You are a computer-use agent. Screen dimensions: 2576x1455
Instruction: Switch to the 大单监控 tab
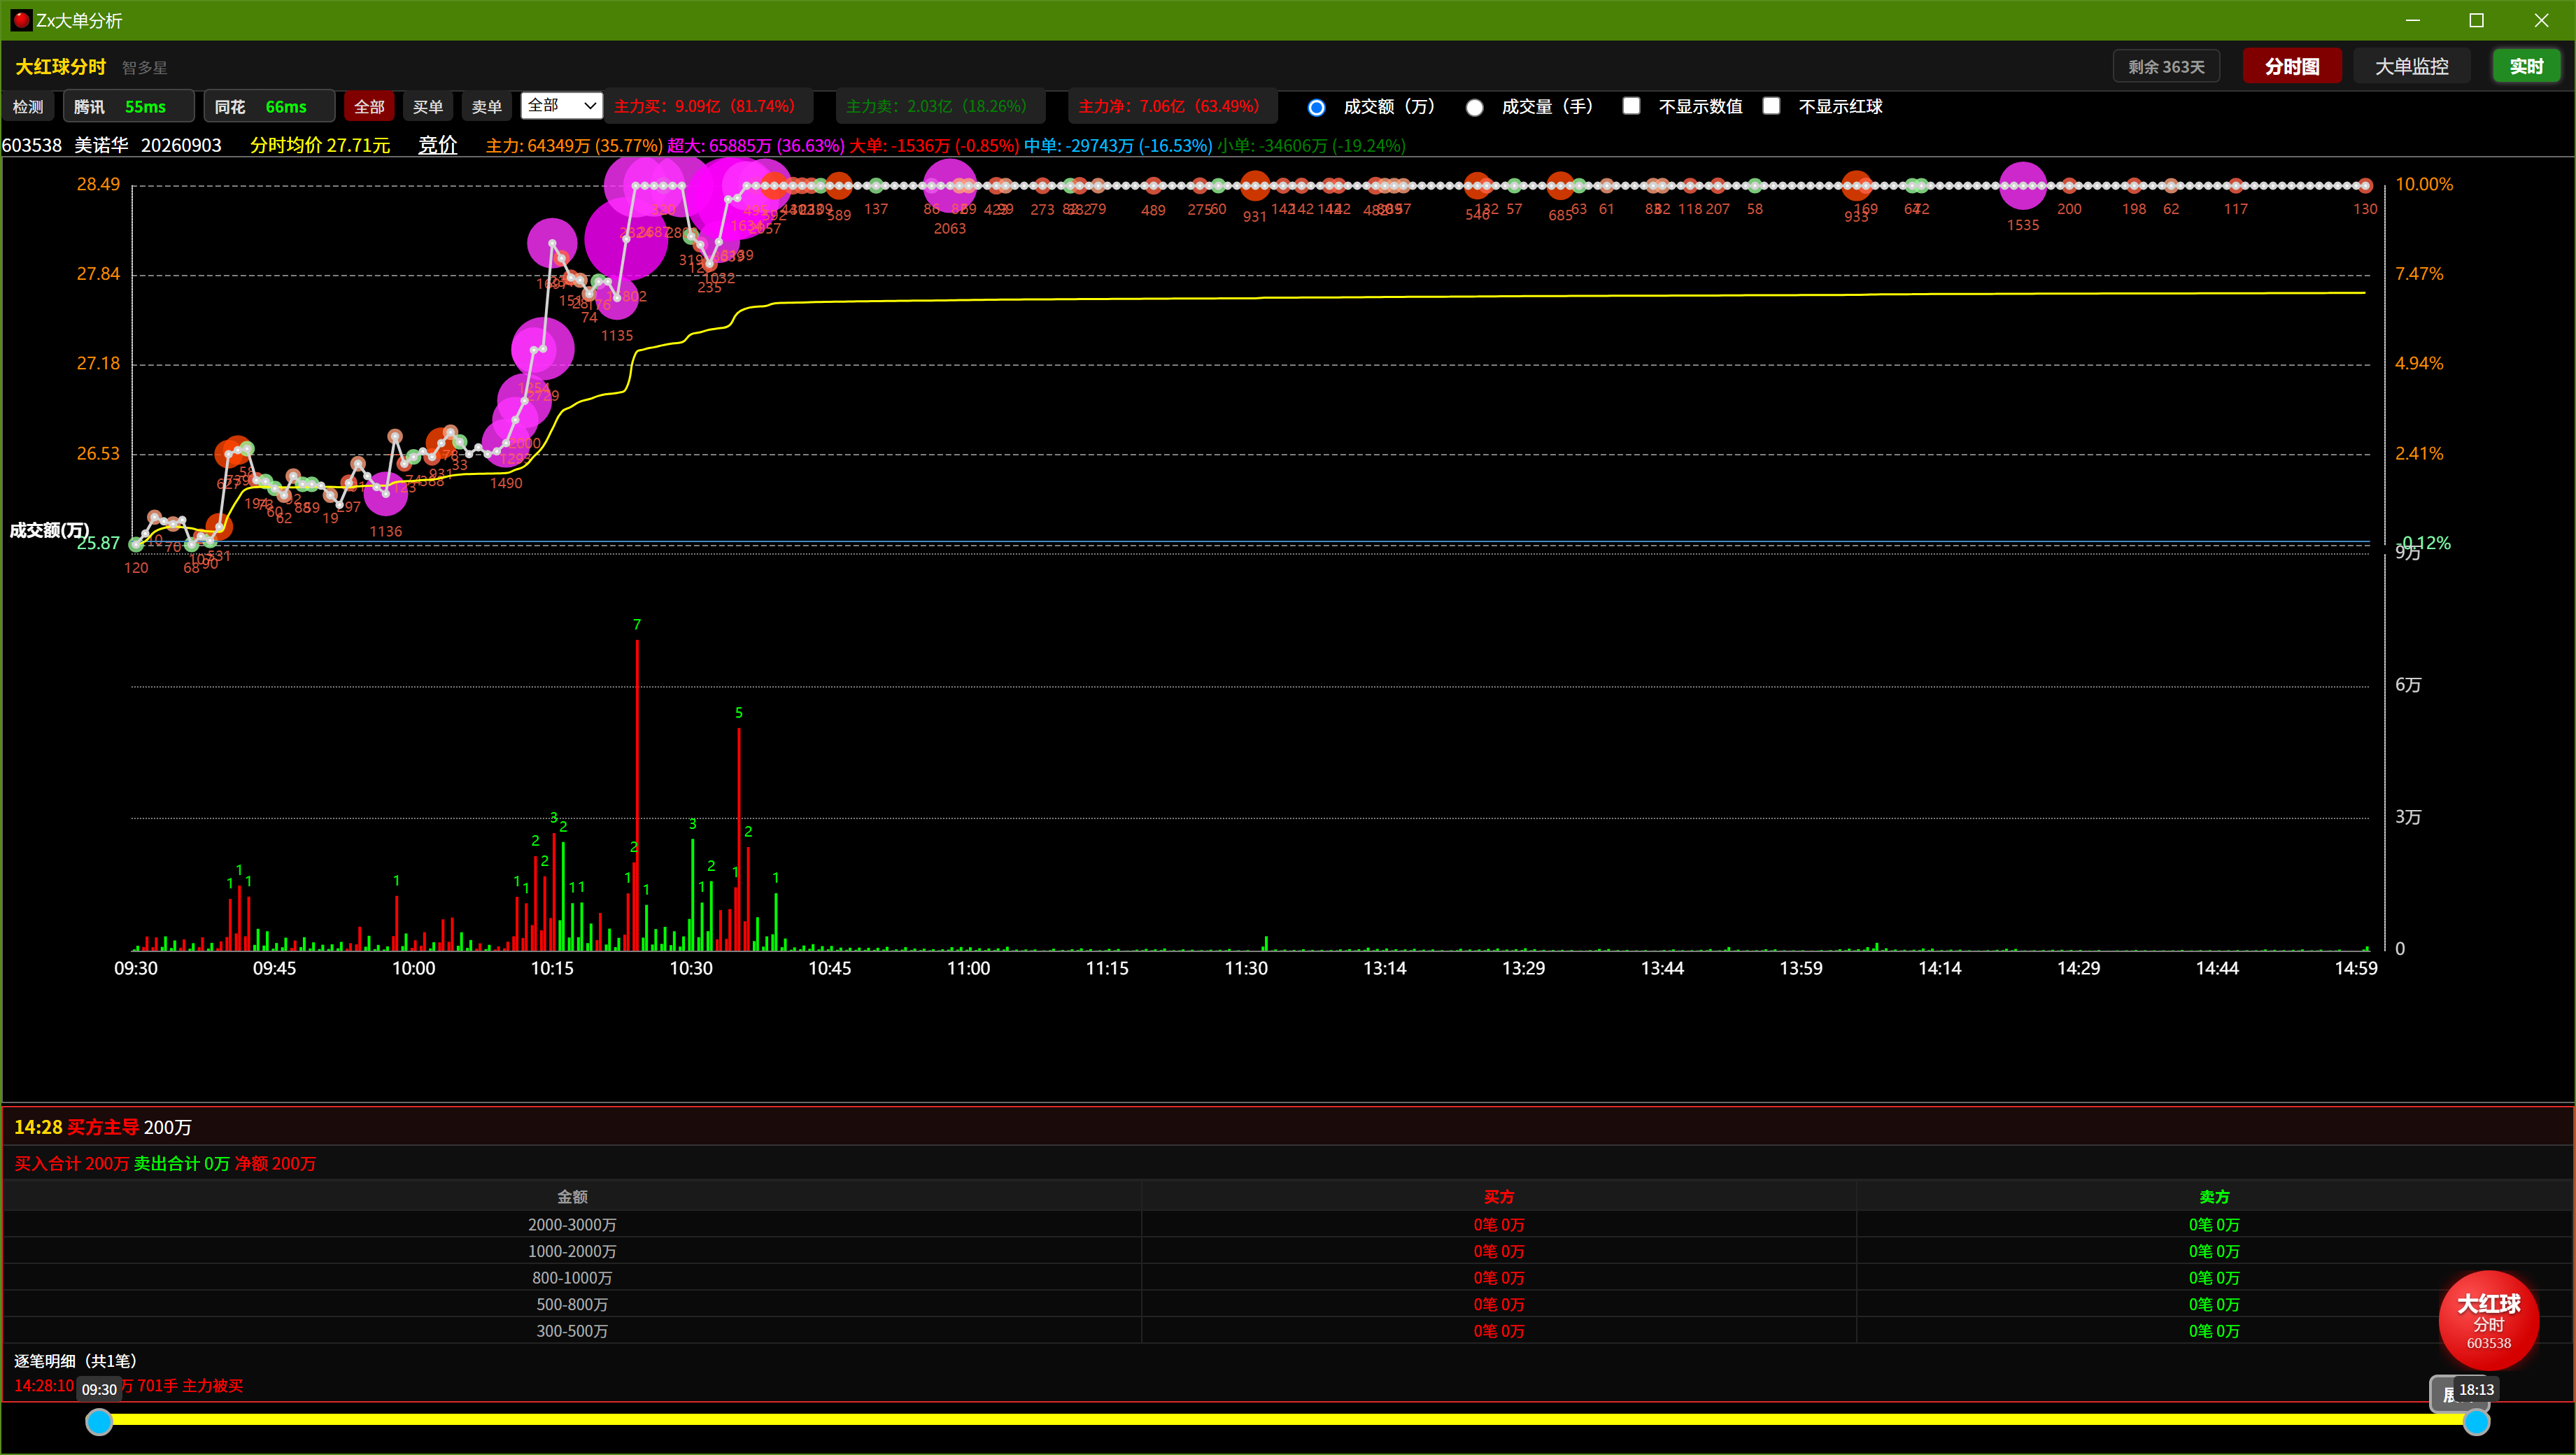[x=2411, y=67]
